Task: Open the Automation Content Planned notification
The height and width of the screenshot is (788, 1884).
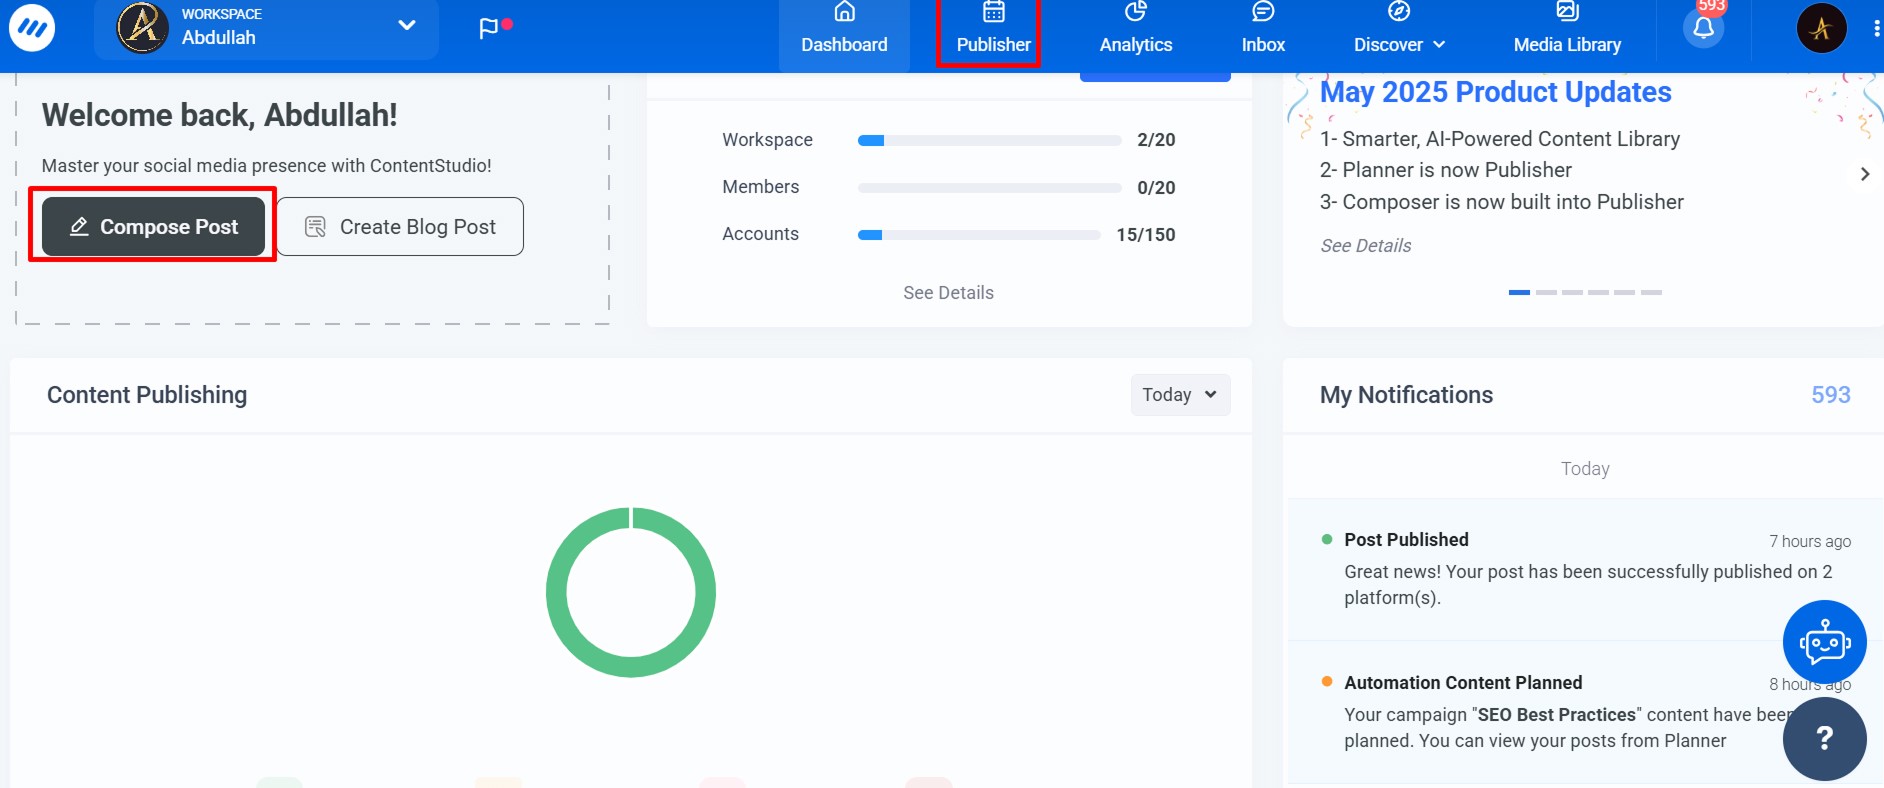Action: tap(1585, 712)
